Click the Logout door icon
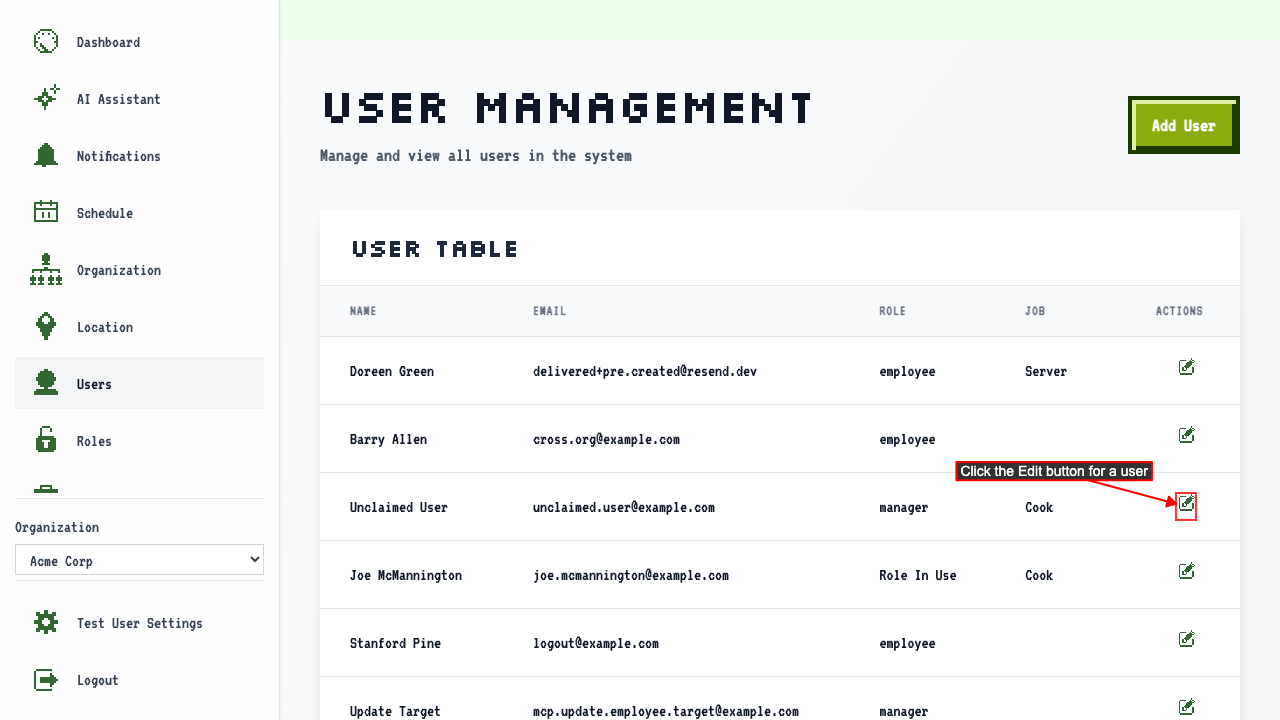 tap(46, 680)
